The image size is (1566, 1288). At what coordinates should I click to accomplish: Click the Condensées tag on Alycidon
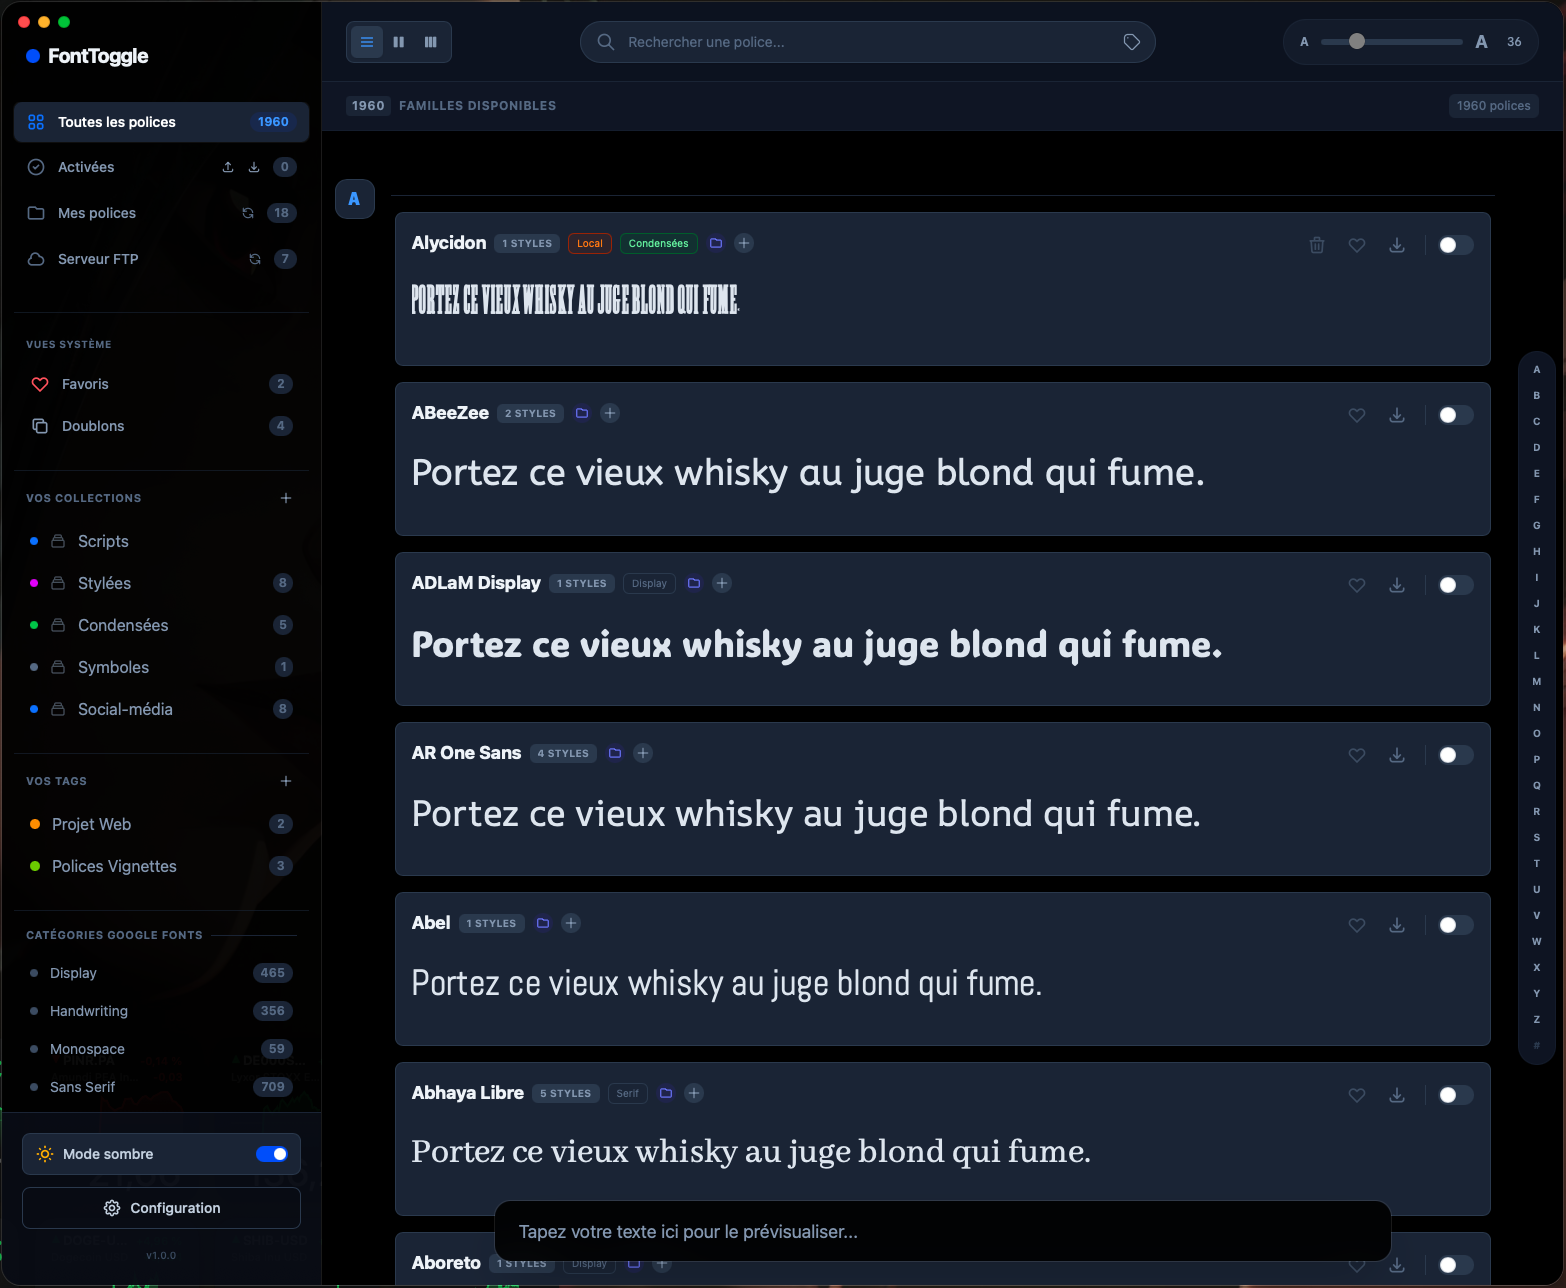click(658, 243)
